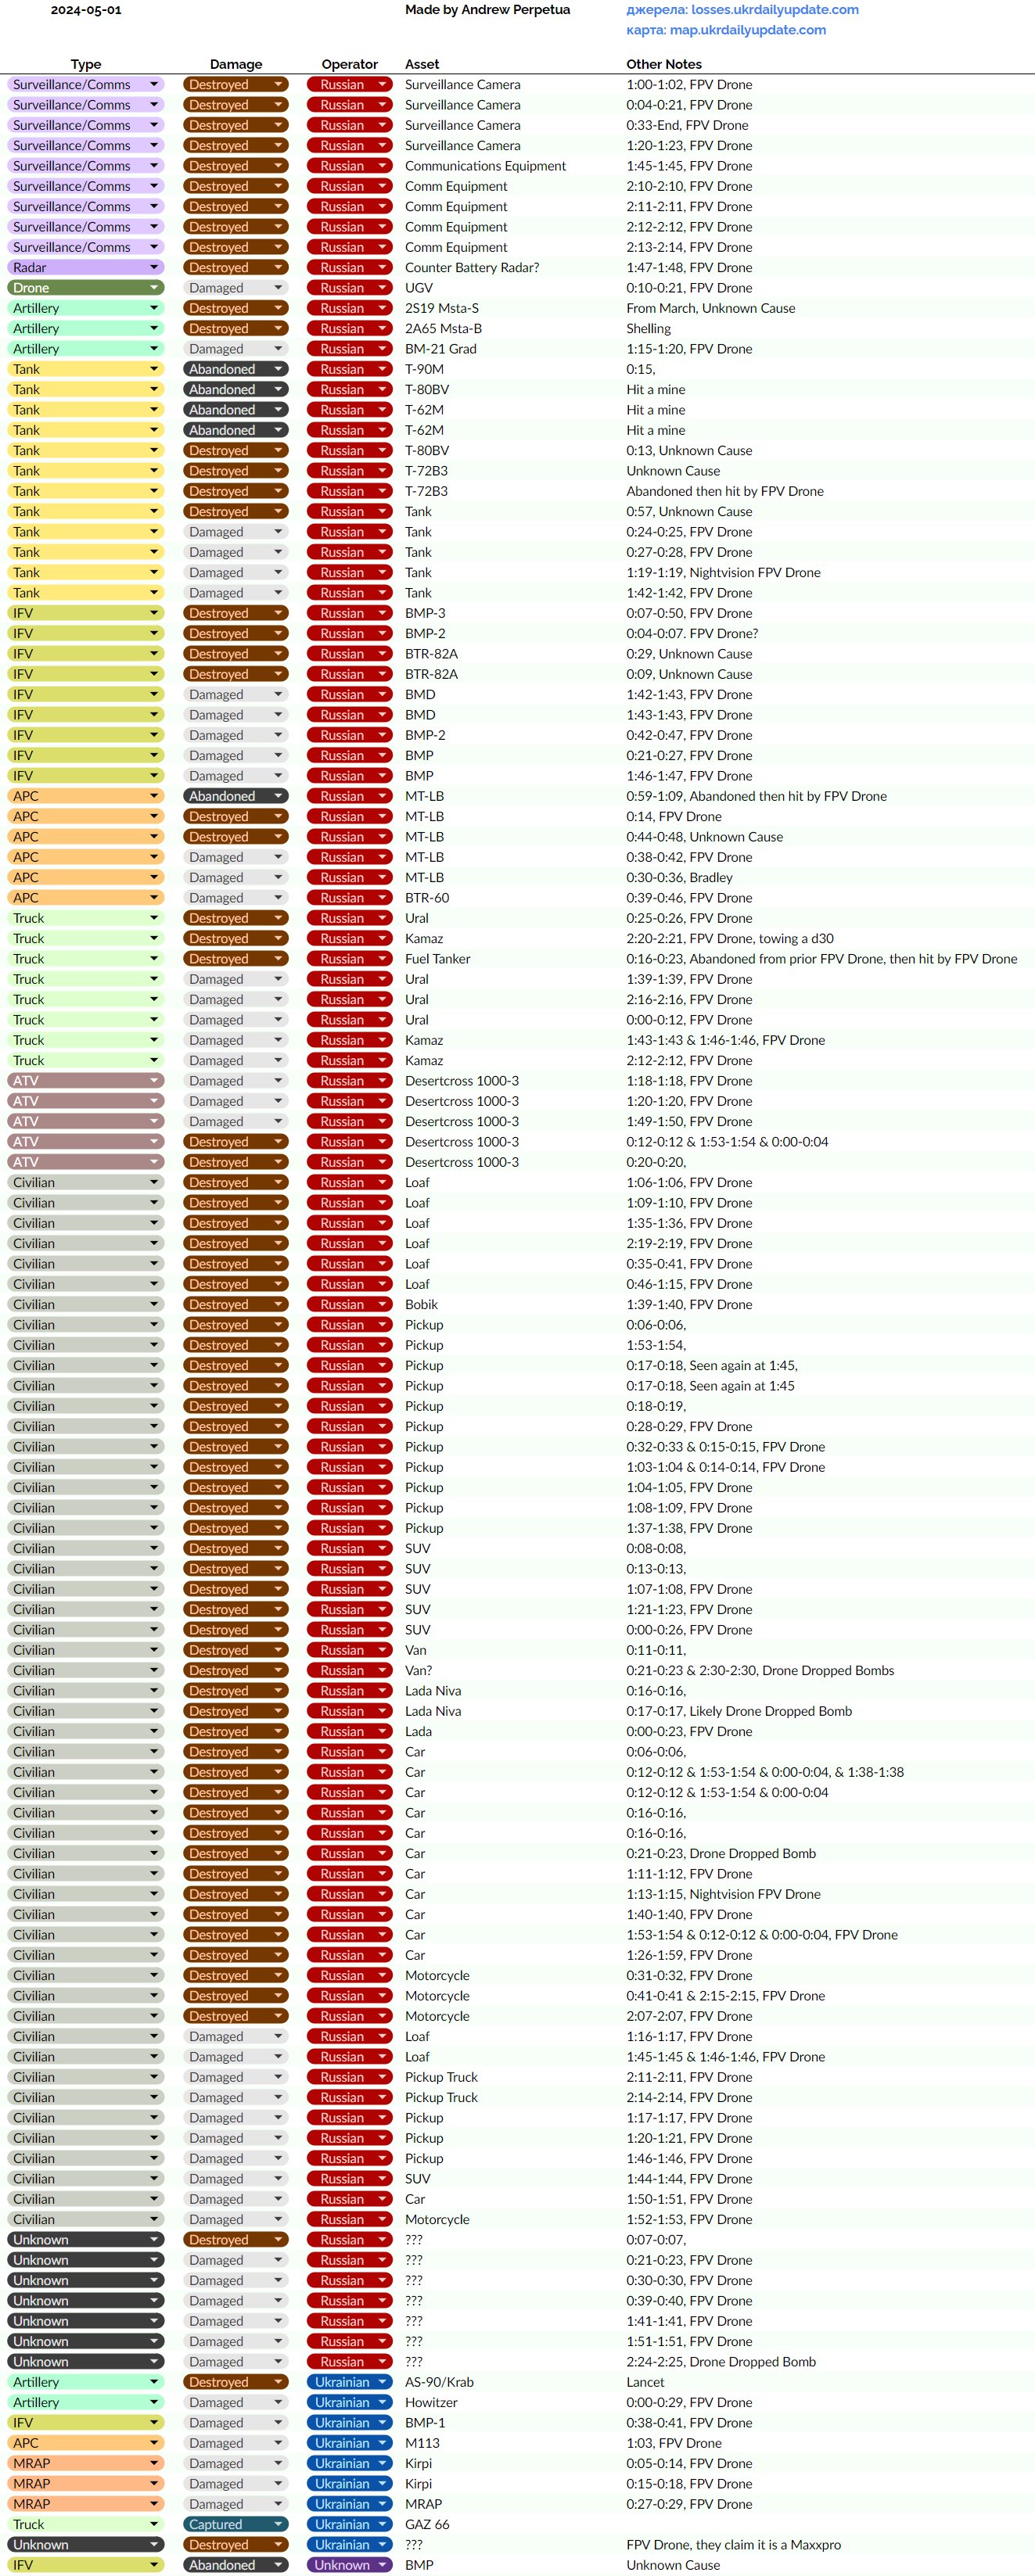Screen dimensions: 1035x2576
Task: Open the Unknown operator dropdown in last BMP row
Action: click(x=350, y=2565)
